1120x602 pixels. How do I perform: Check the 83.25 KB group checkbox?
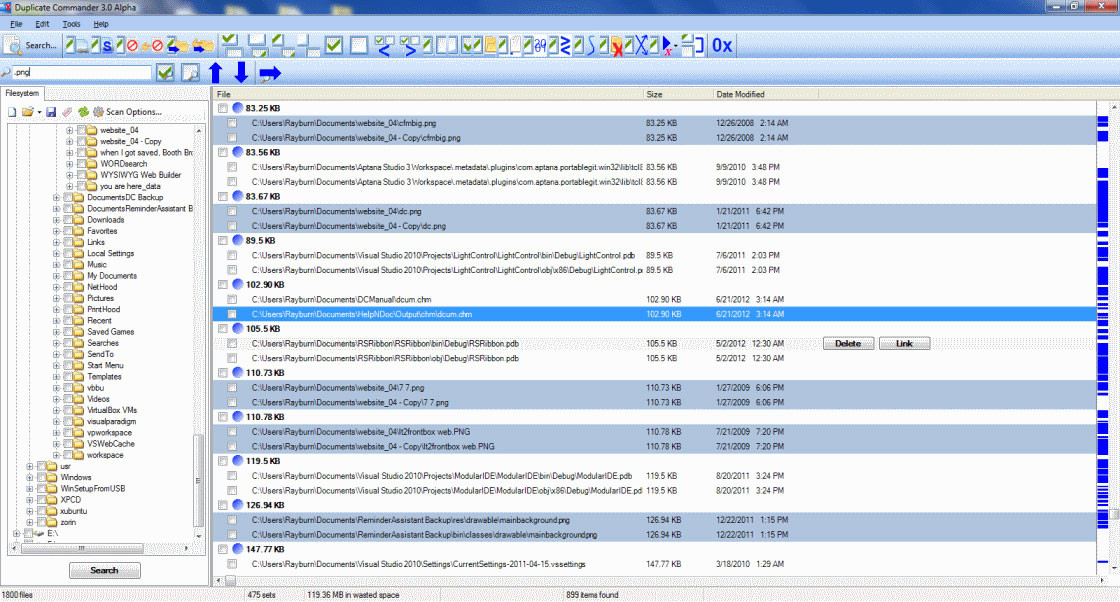(222, 108)
